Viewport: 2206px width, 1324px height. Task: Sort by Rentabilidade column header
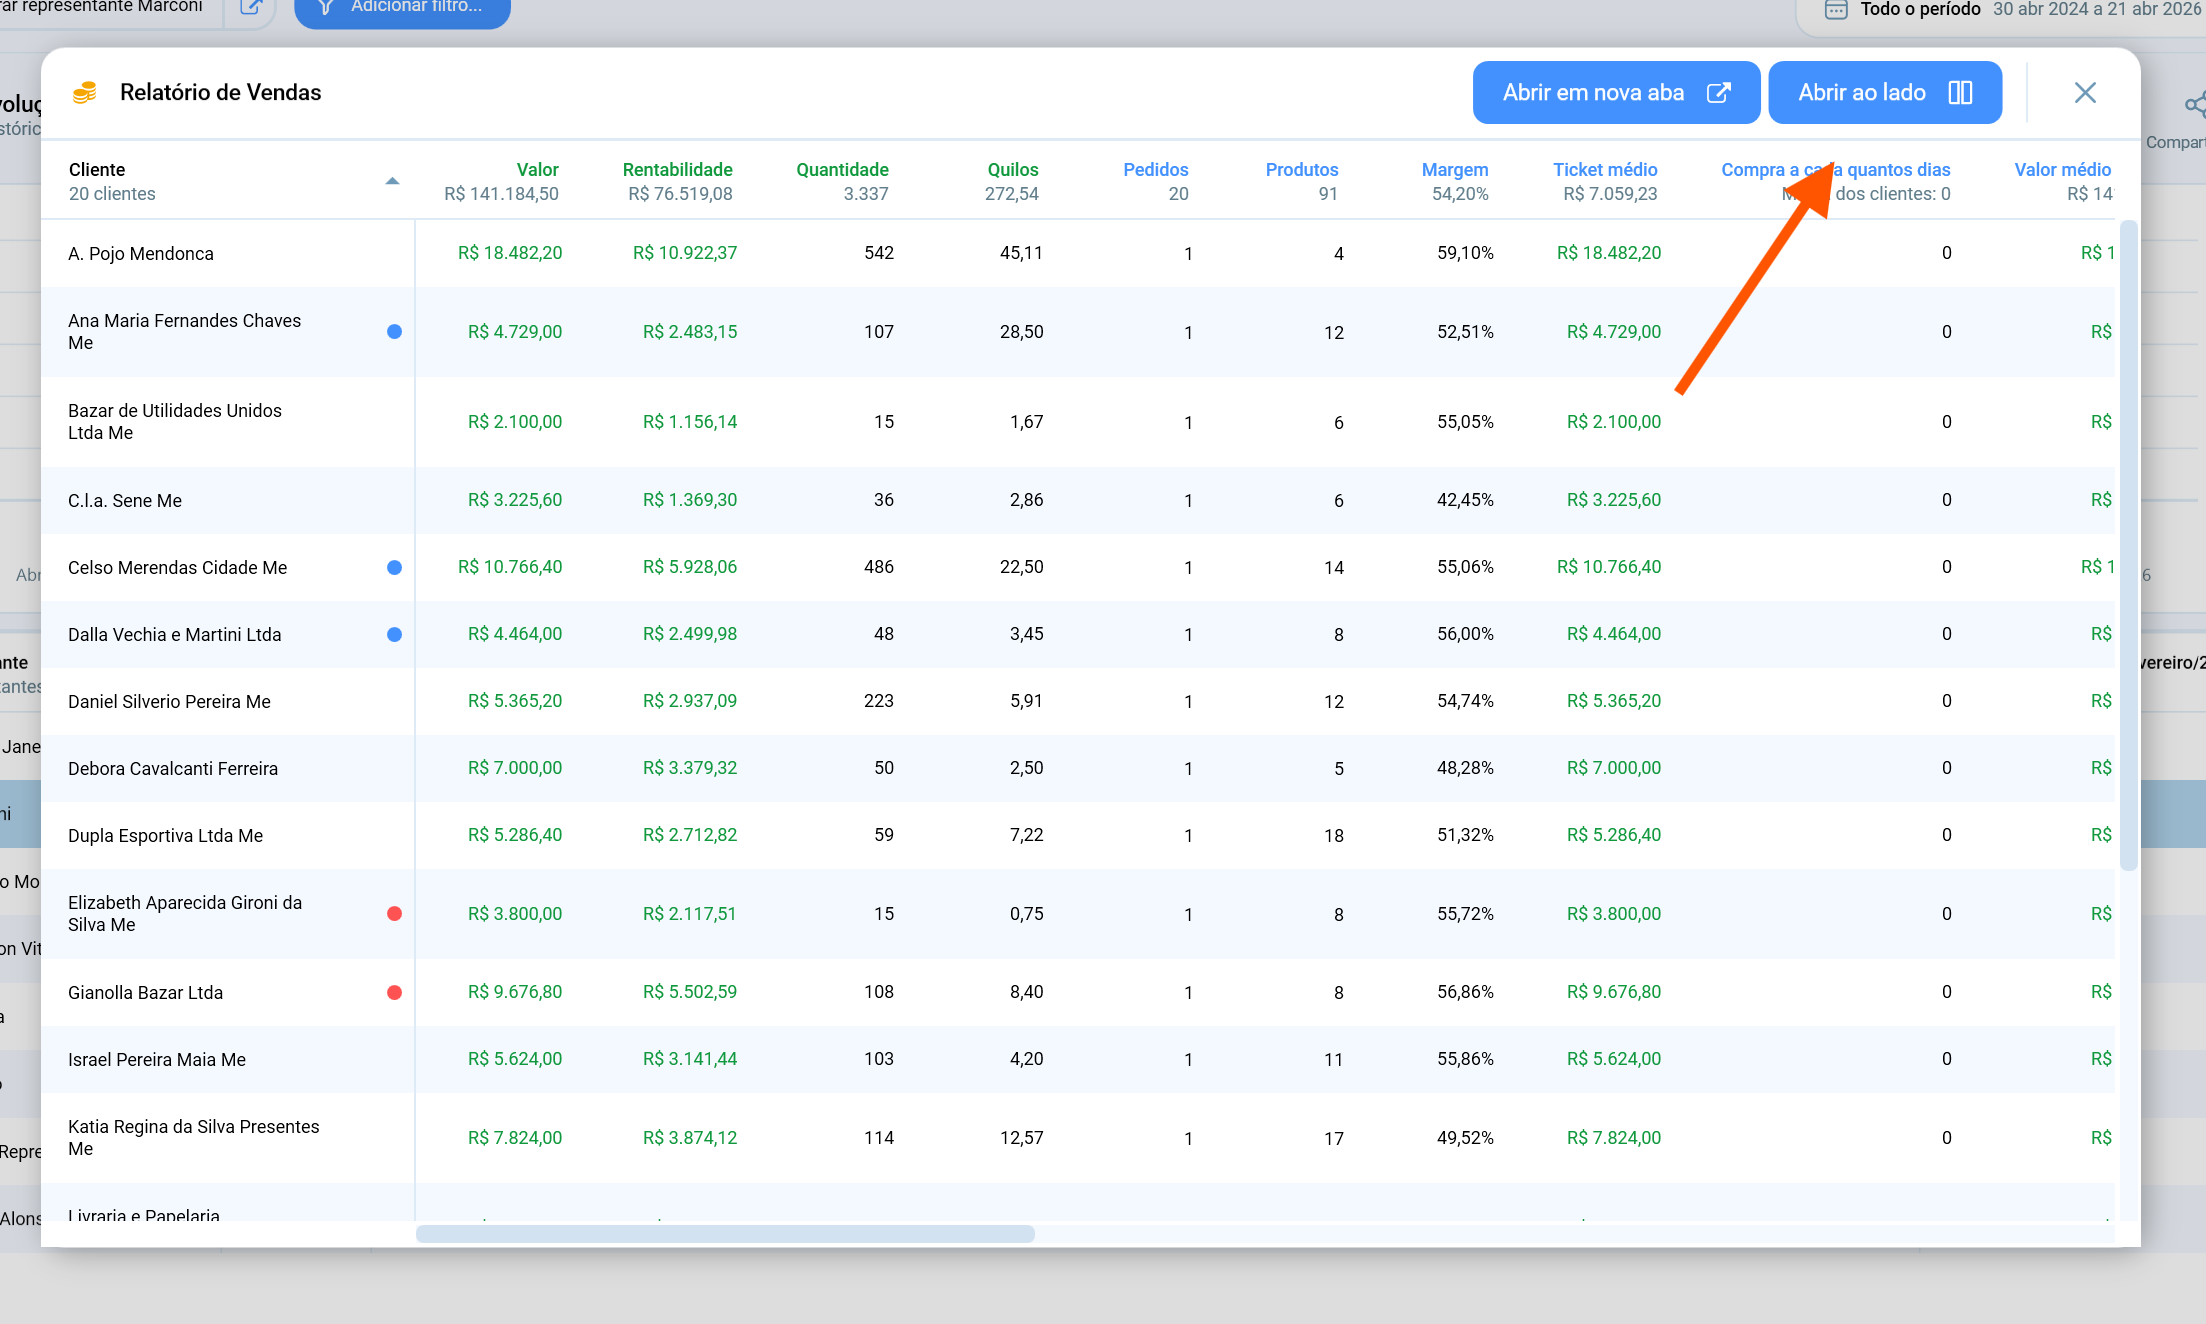(677, 170)
